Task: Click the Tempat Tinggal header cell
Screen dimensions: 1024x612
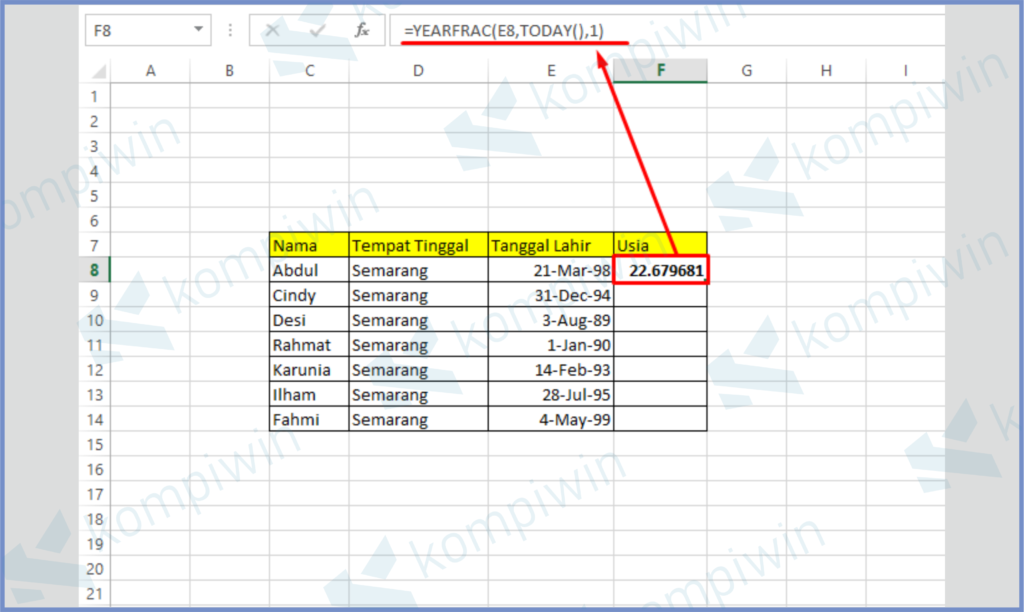Action: (x=418, y=245)
